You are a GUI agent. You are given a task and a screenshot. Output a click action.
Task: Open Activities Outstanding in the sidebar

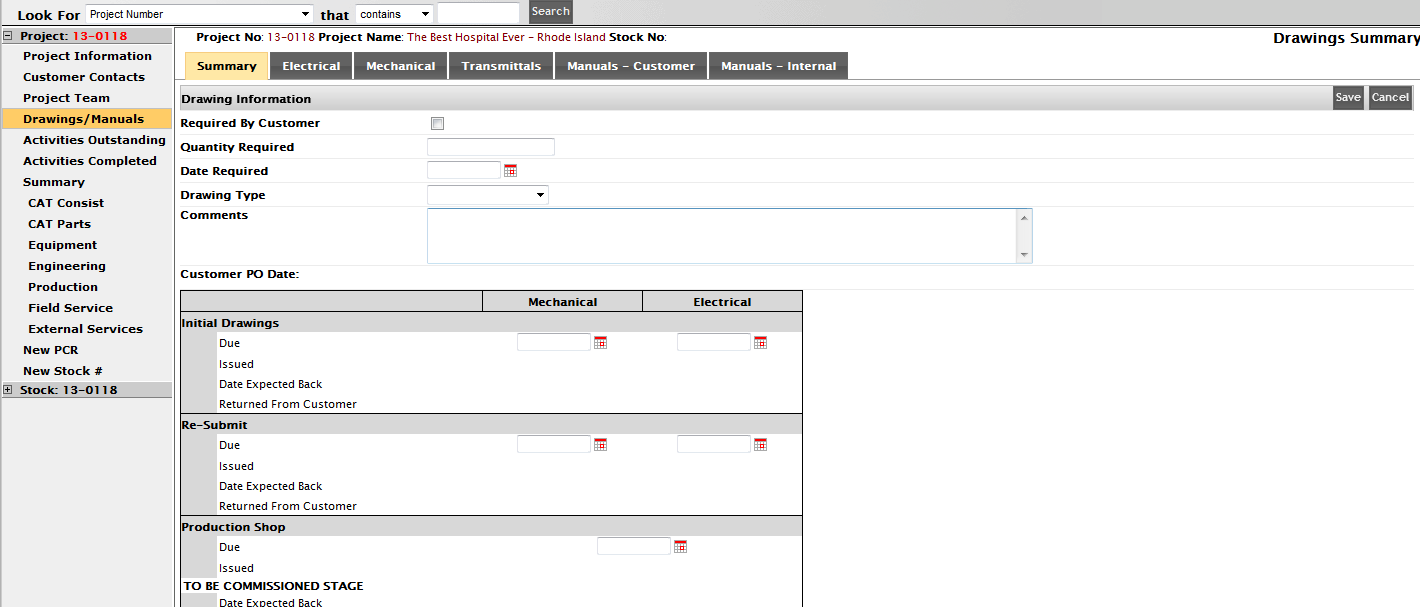pyautogui.click(x=94, y=140)
